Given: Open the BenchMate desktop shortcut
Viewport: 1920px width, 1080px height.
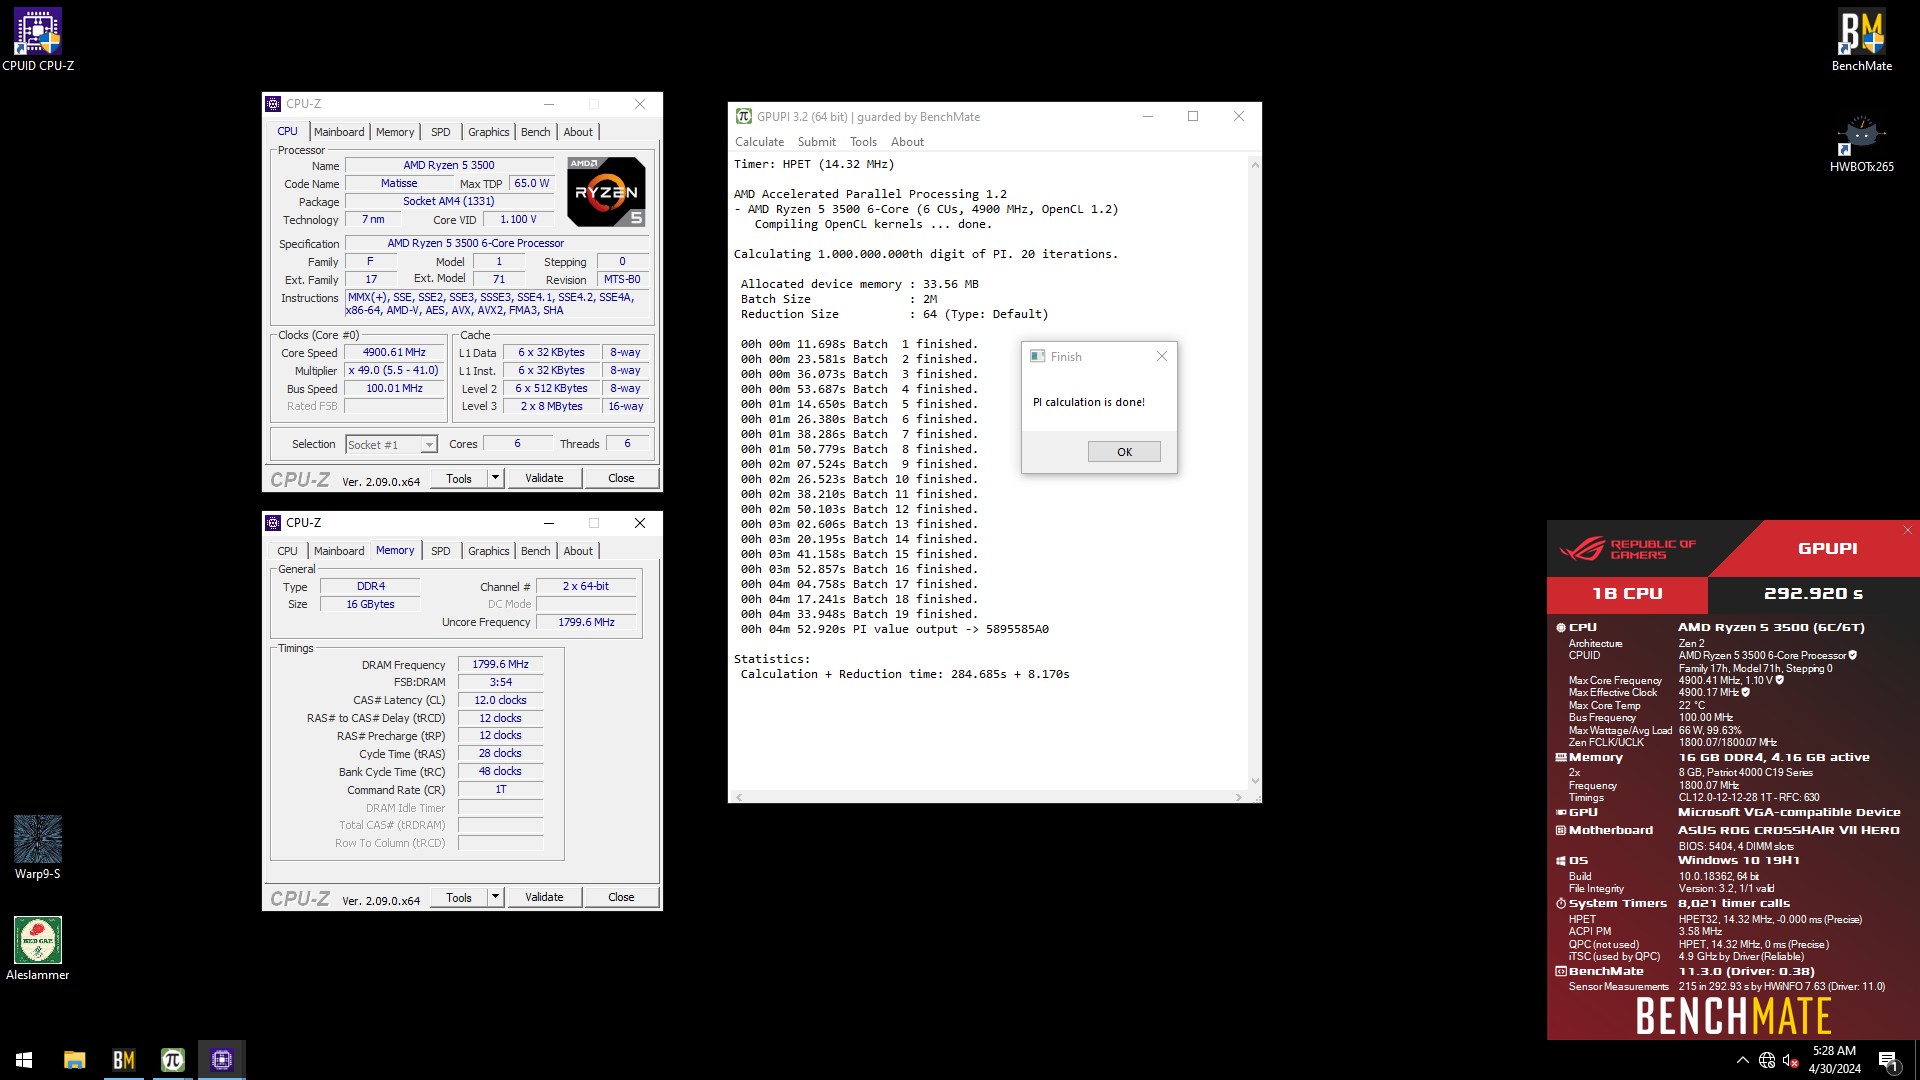Looking at the screenshot, I should (x=1861, y=40).
